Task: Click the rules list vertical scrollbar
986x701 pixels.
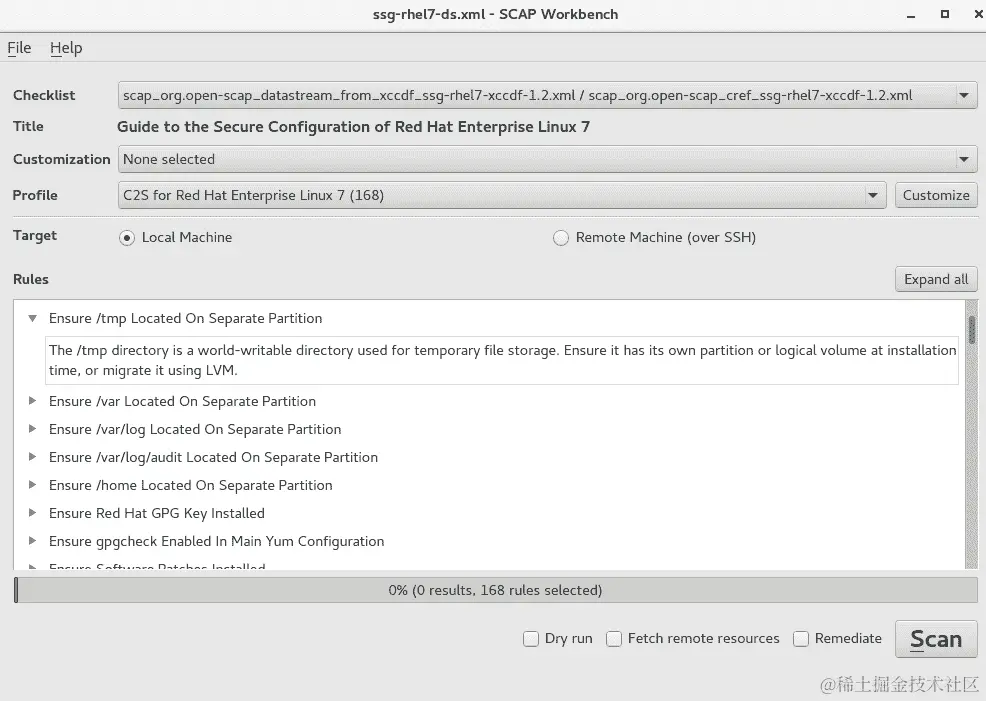Action: tap(972, 435)
